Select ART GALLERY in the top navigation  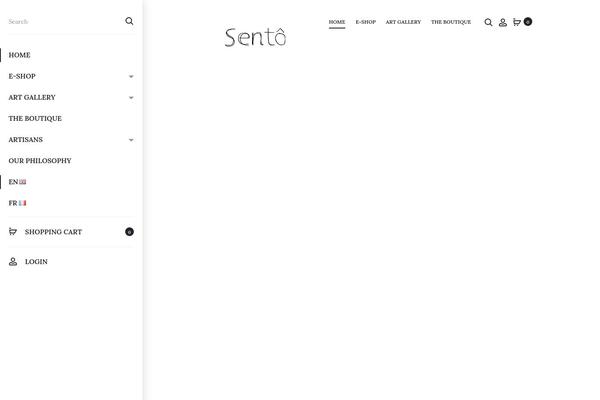point(403,22)
